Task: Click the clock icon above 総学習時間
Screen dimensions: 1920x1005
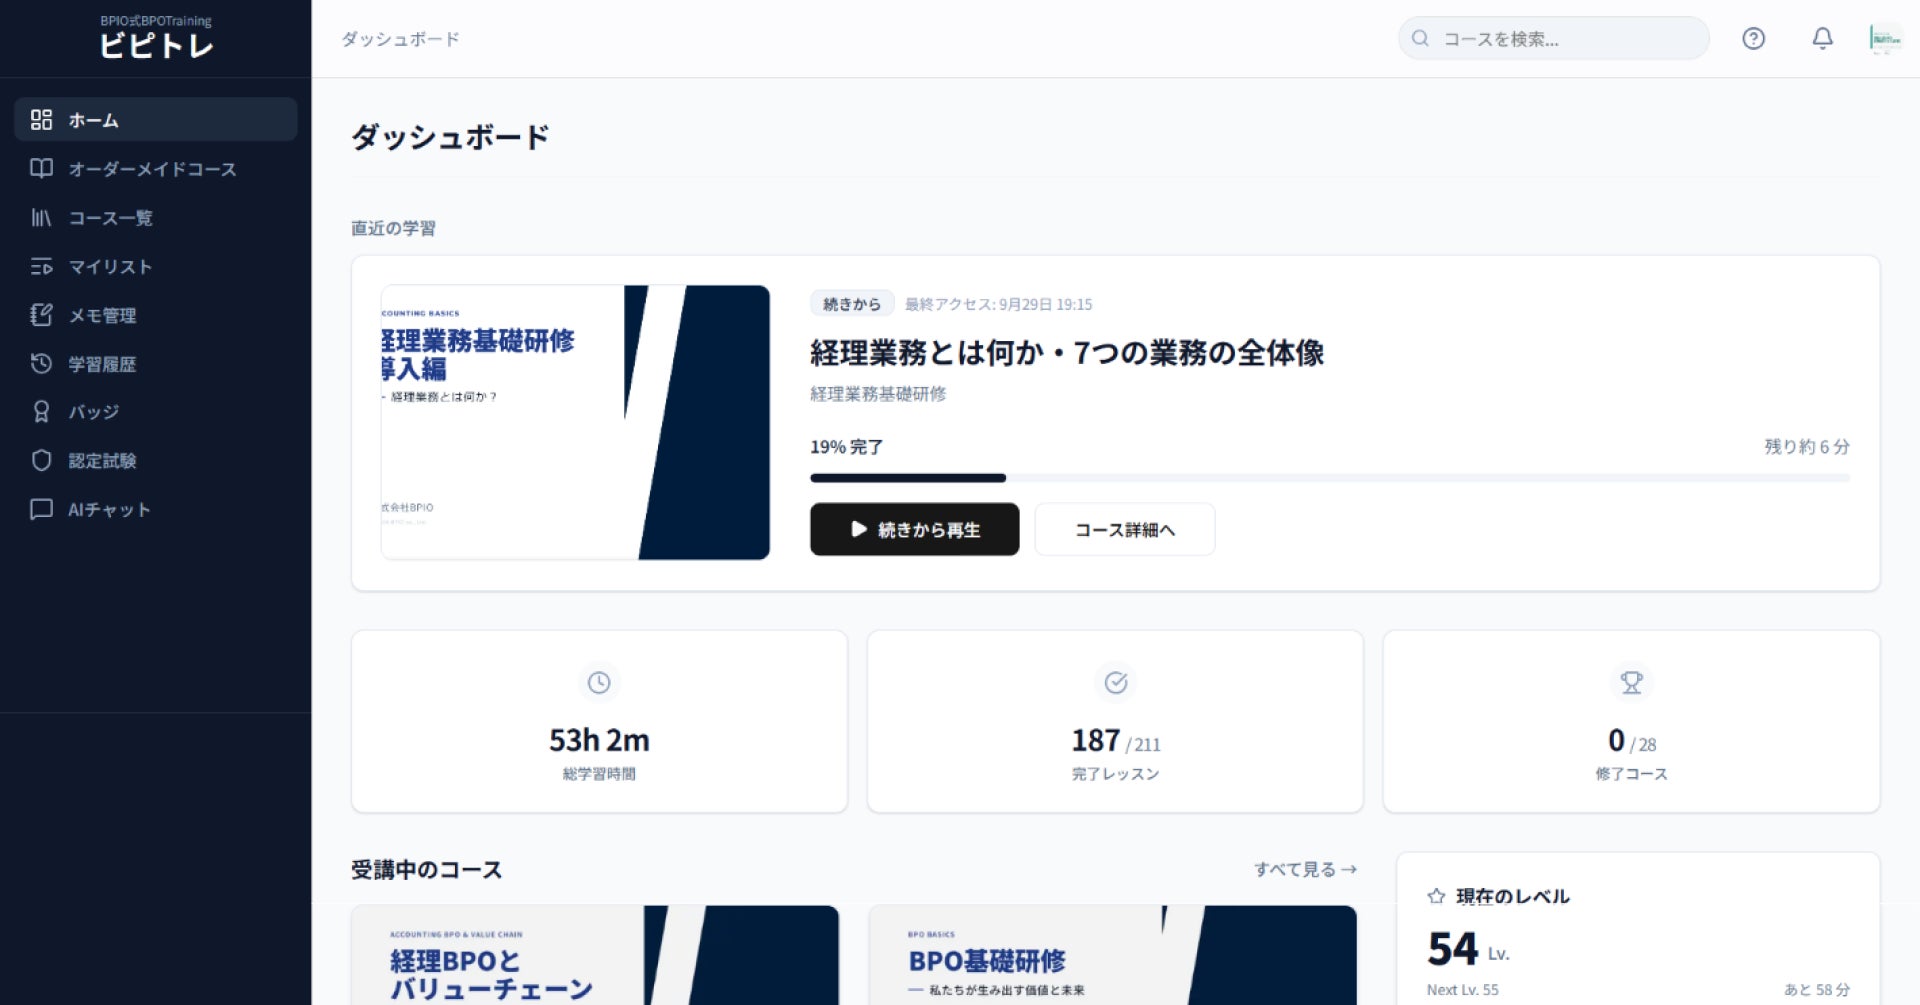Action: pos(599,682)
